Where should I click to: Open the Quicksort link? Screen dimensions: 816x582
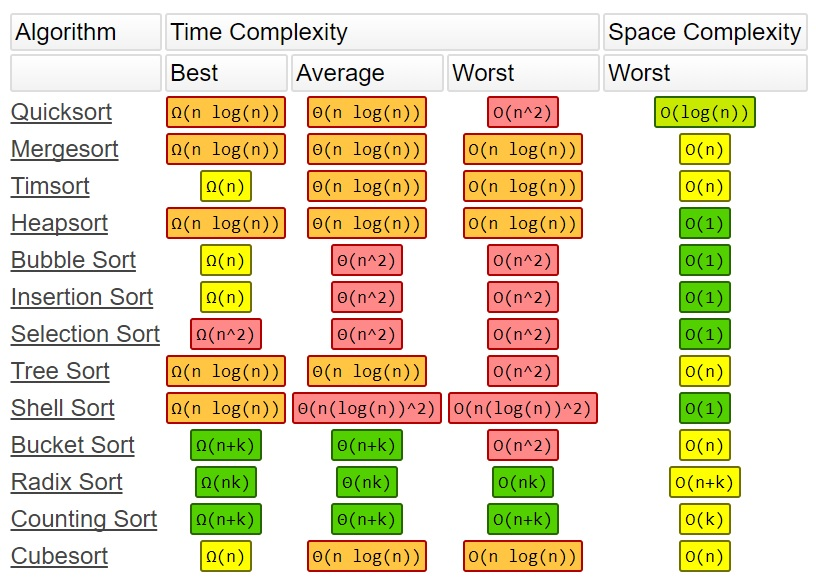coord(61,112)
